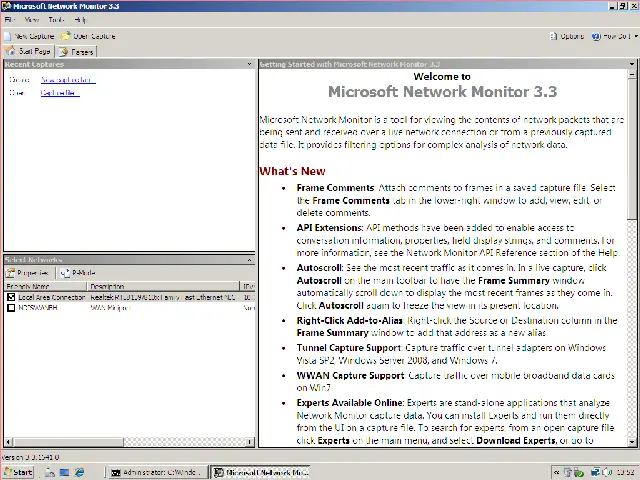Click the networks horizontal scrollbar thumb
640x480 pixels.
coord(67,442)
